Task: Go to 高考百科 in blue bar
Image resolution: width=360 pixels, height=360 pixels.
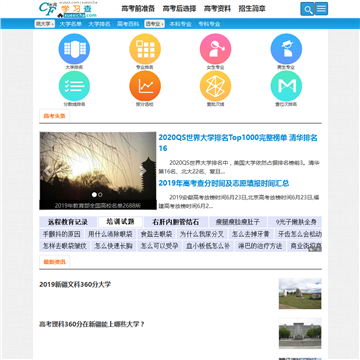Action: click(x=128, y=24)
